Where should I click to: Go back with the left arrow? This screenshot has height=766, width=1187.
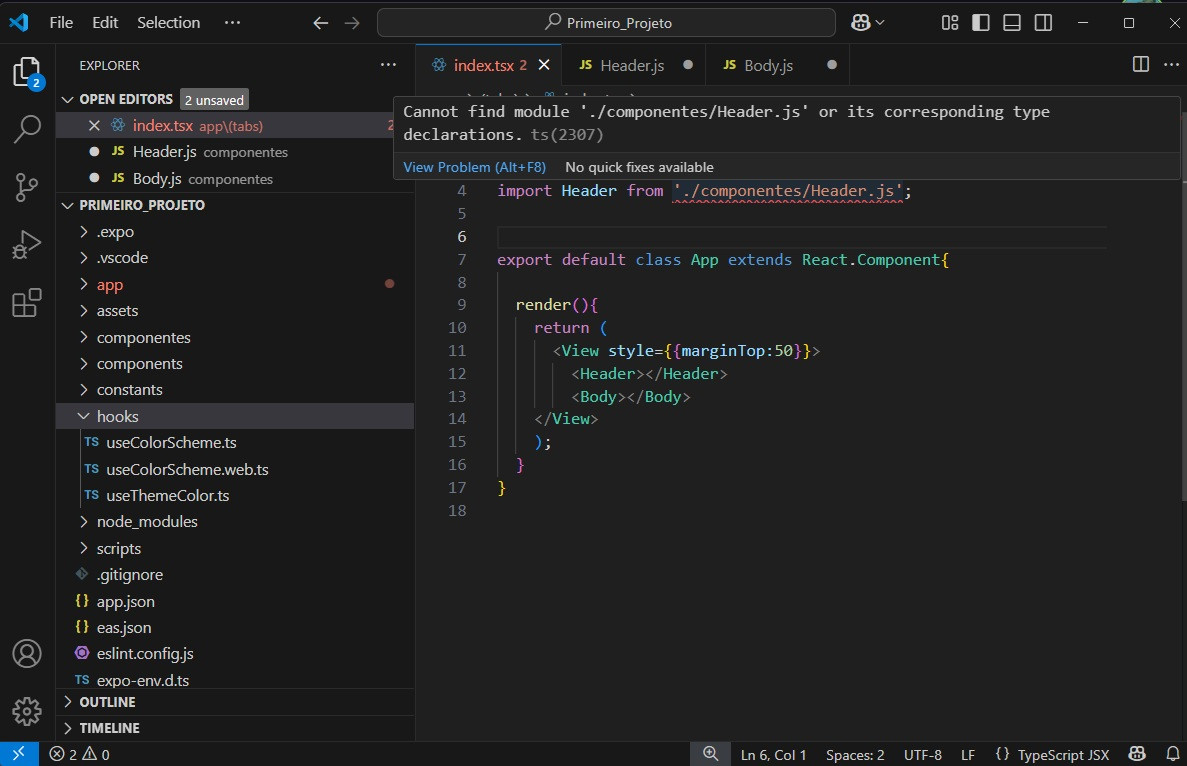(x=321, y=23)
